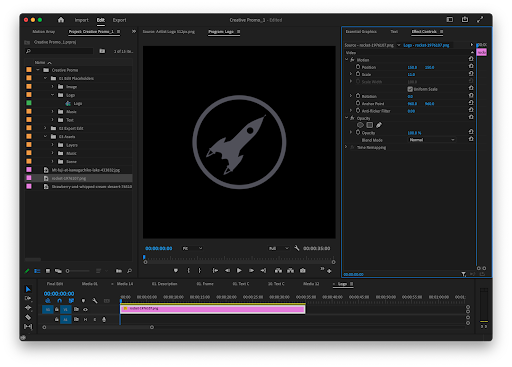Toggle Opacity animation stopwatch
The width and height of the screenshot is (512, 367).
pyautogui.click(x=358, y=132)
